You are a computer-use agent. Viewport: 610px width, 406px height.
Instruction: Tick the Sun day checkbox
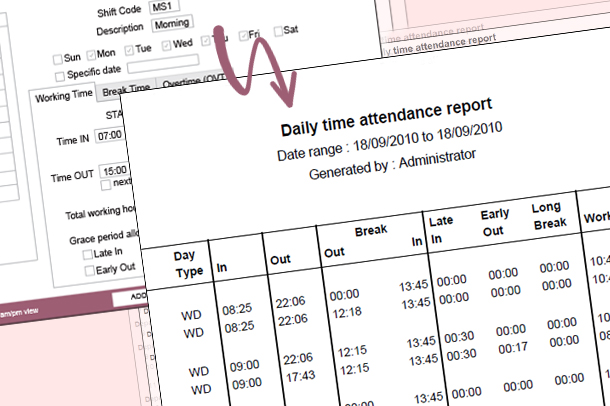57,59
